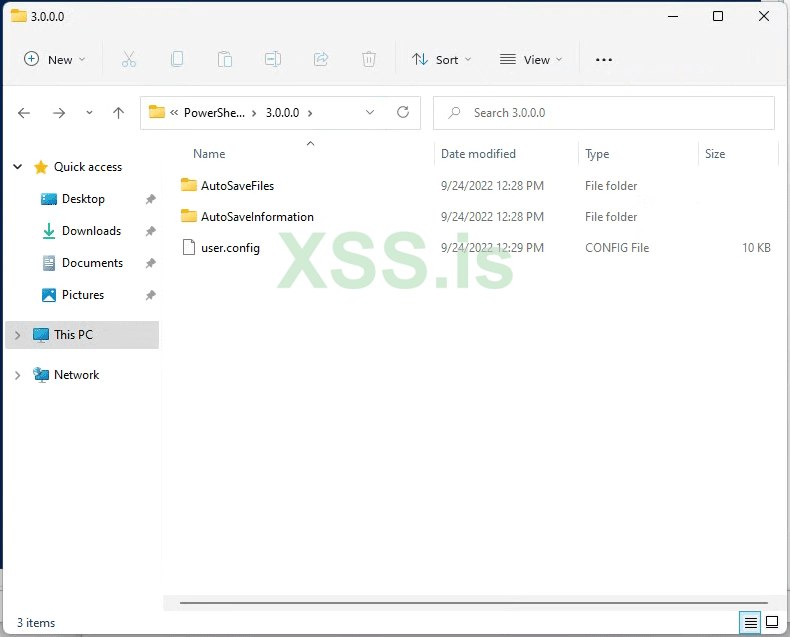
Task: Click the user.config file icon
Action: tap(189, 247)
